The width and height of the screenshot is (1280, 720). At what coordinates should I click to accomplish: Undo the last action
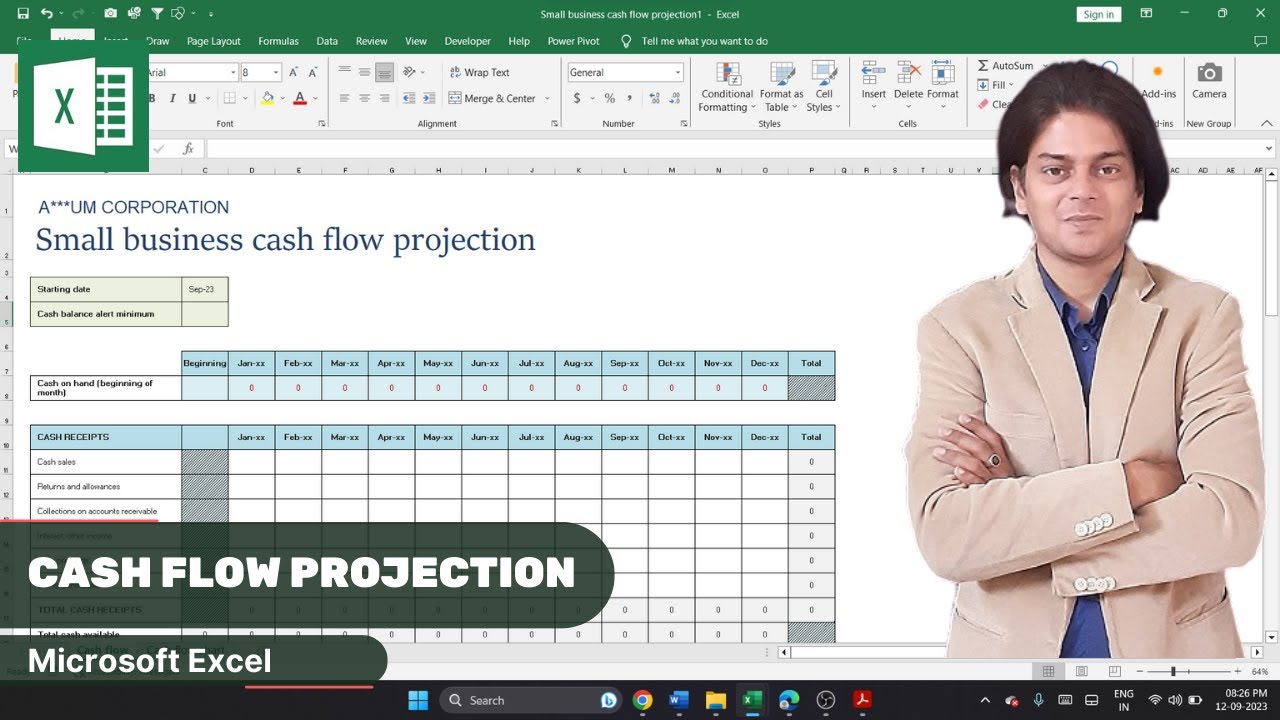coord(47,14)
